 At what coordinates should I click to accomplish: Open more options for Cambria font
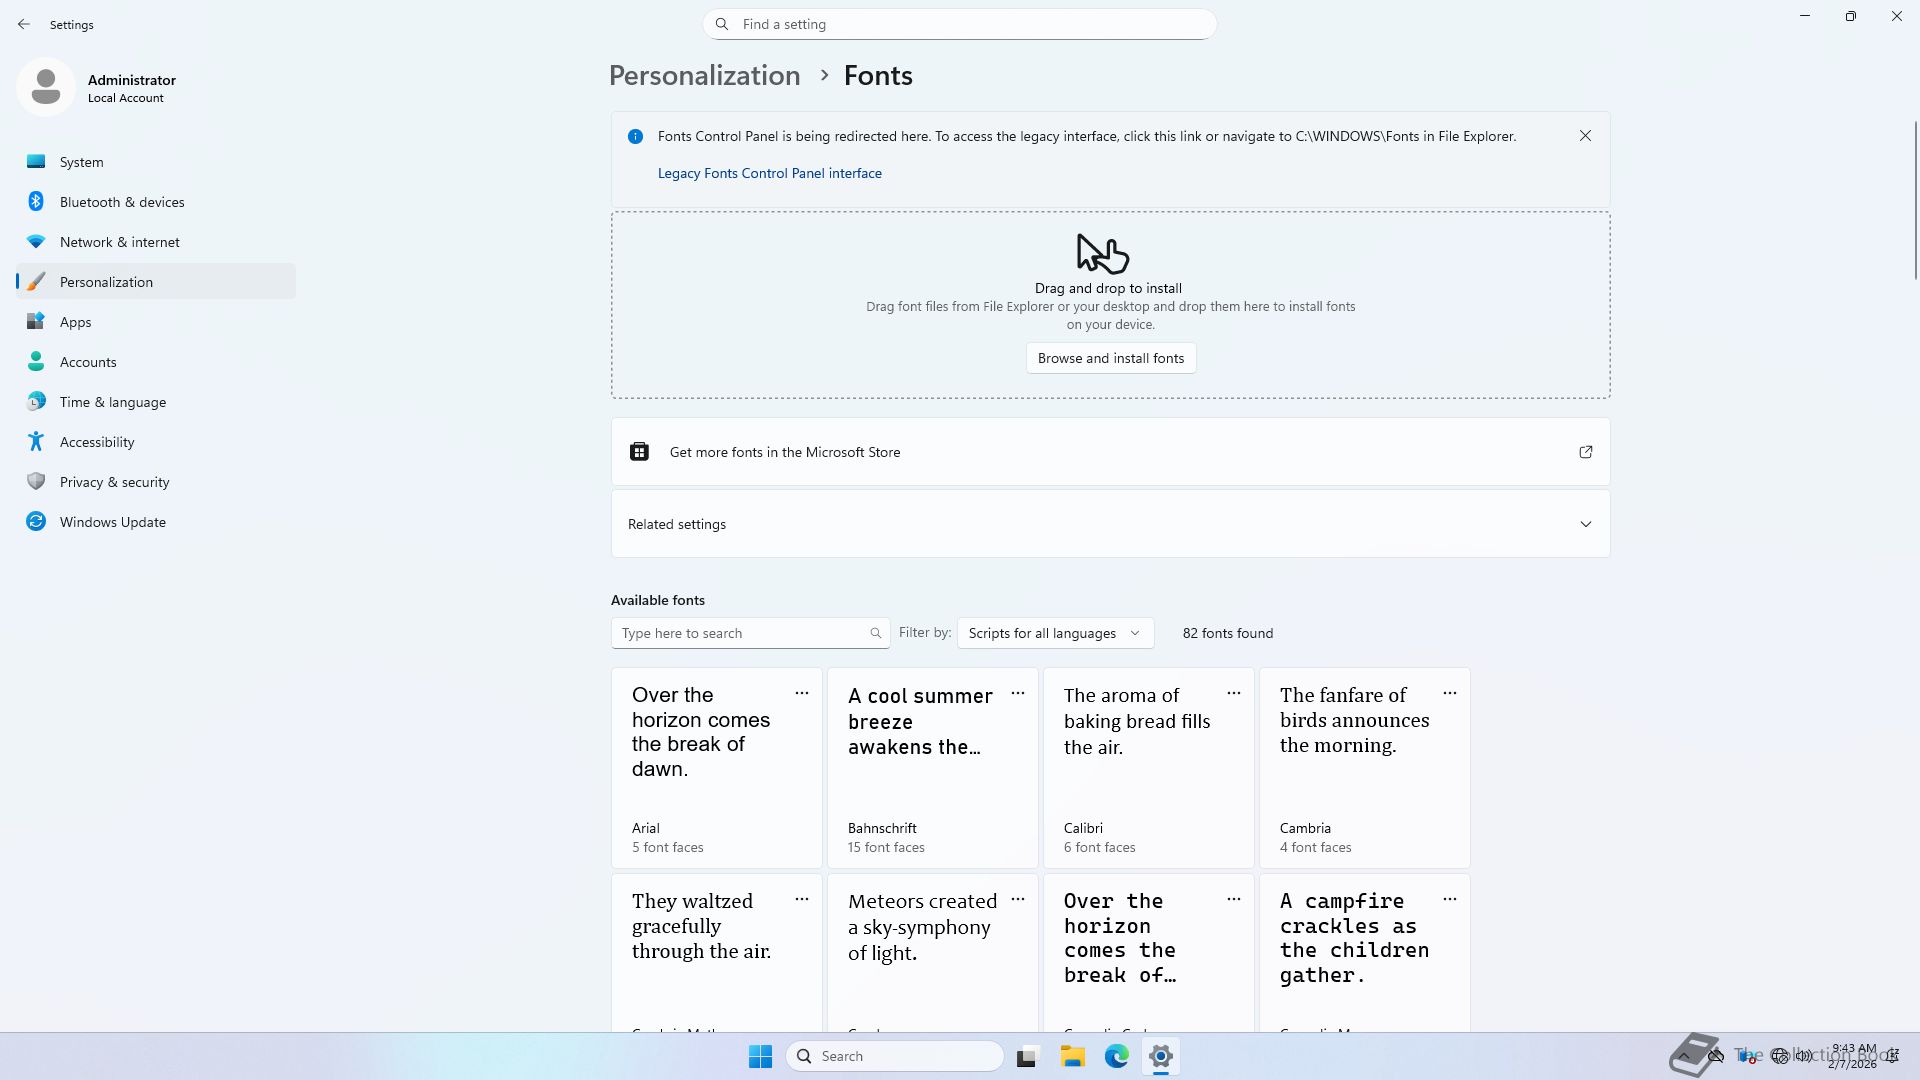tap(1450, 693)
